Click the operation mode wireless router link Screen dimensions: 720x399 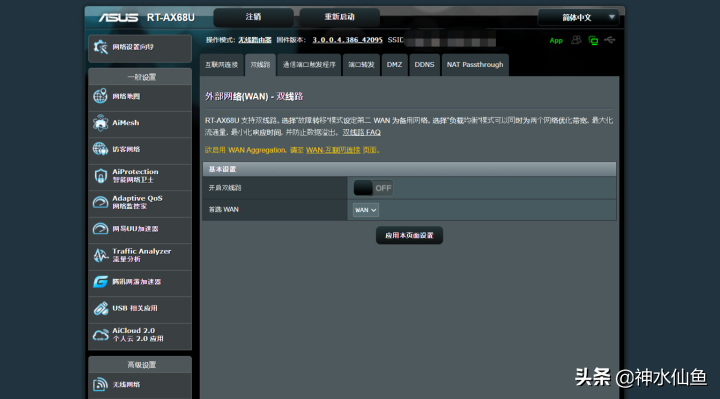pyautogui.click(x=255, y=40)
